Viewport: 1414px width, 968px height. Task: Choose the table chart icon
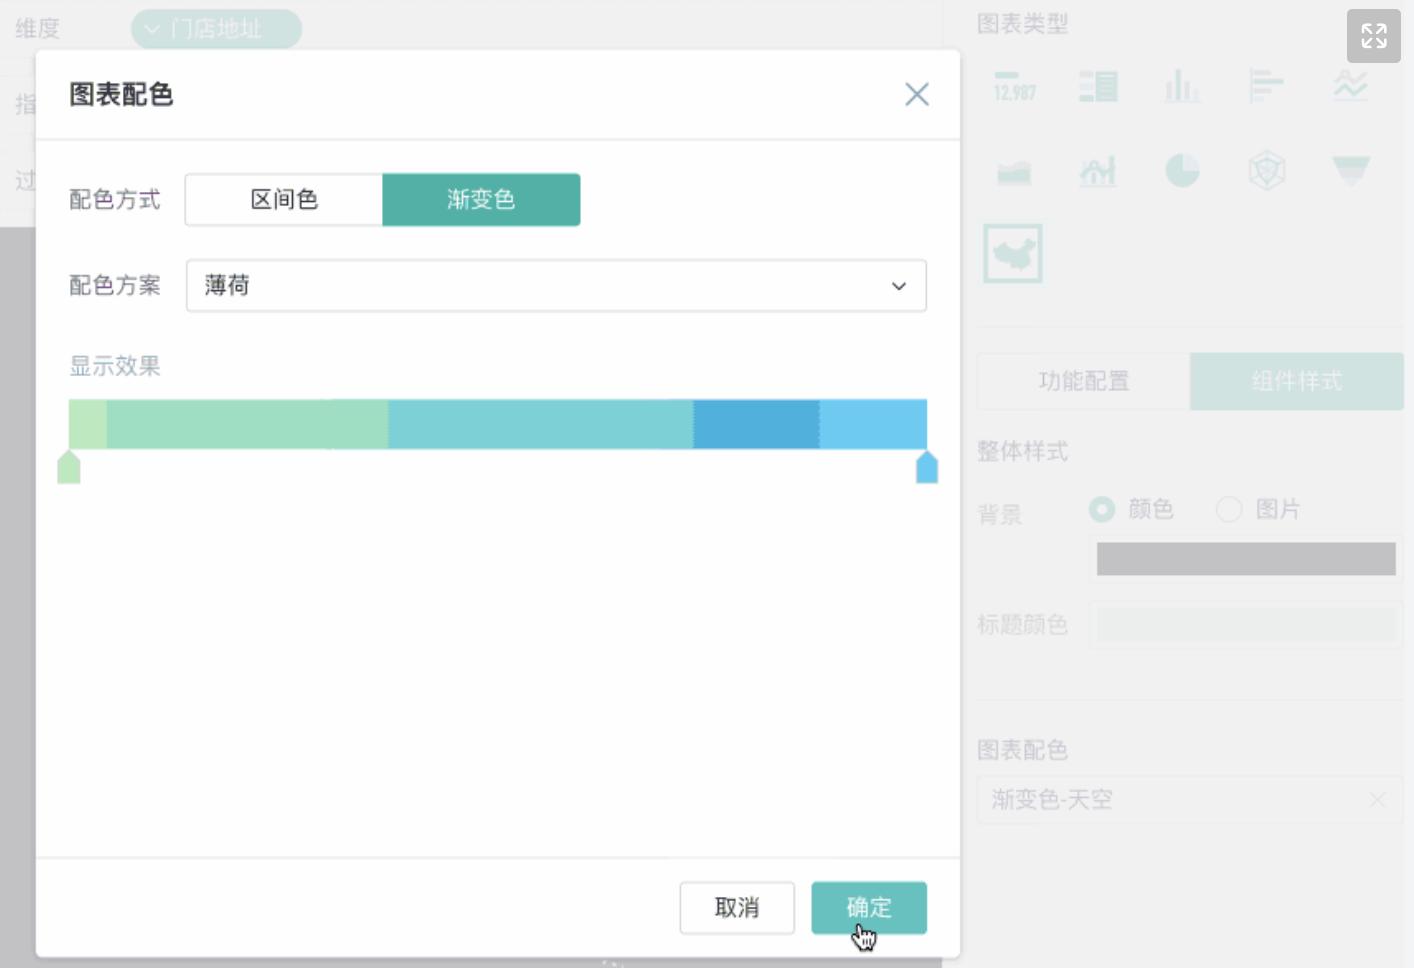coord(1097,87)
